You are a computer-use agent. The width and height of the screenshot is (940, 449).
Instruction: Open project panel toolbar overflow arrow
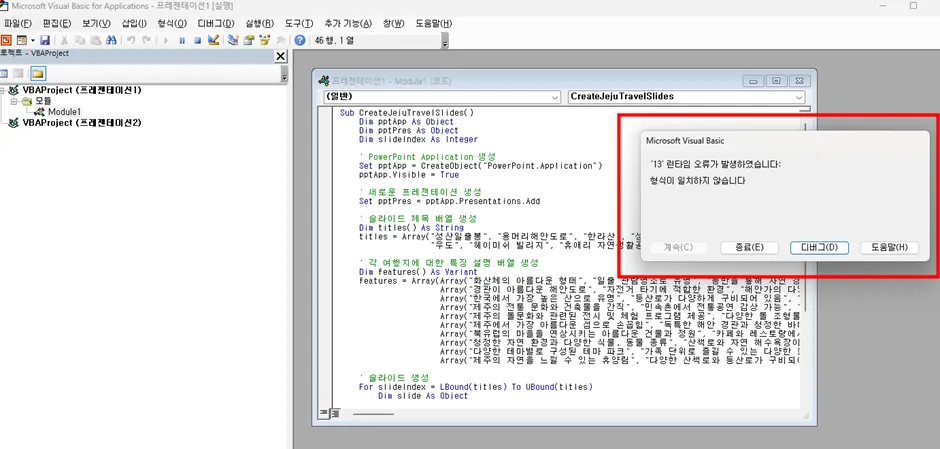click(284, 75)
